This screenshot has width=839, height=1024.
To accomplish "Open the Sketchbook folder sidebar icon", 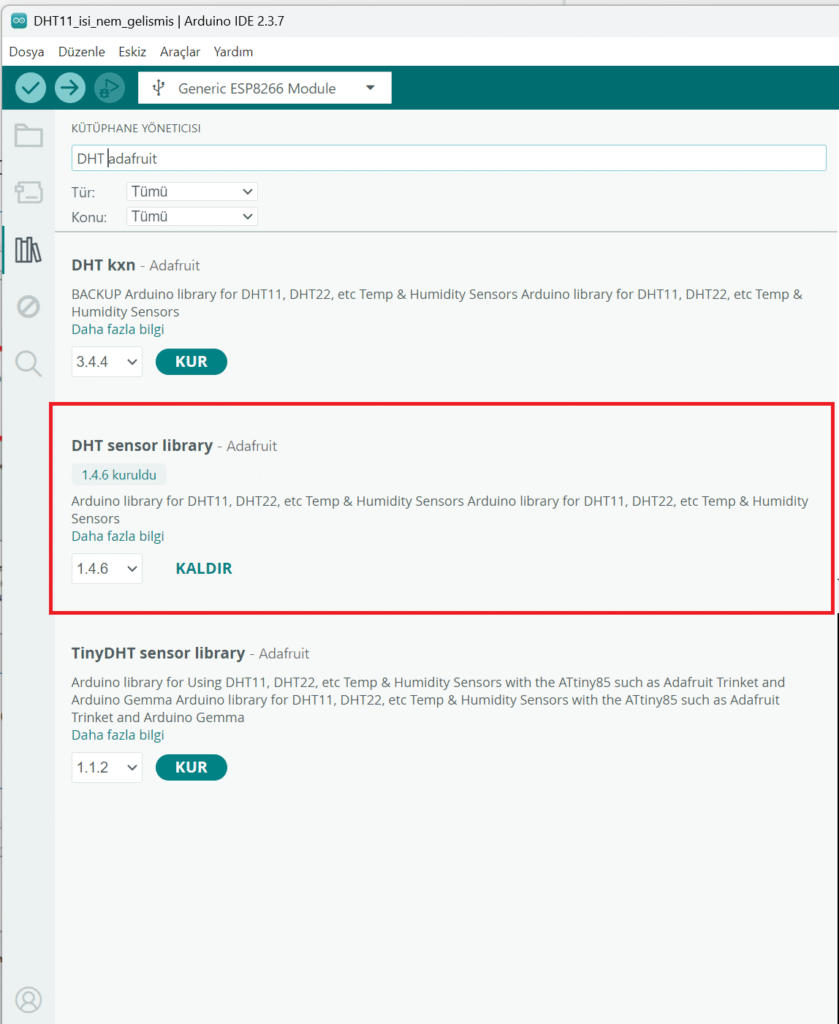I will [28, 136].
